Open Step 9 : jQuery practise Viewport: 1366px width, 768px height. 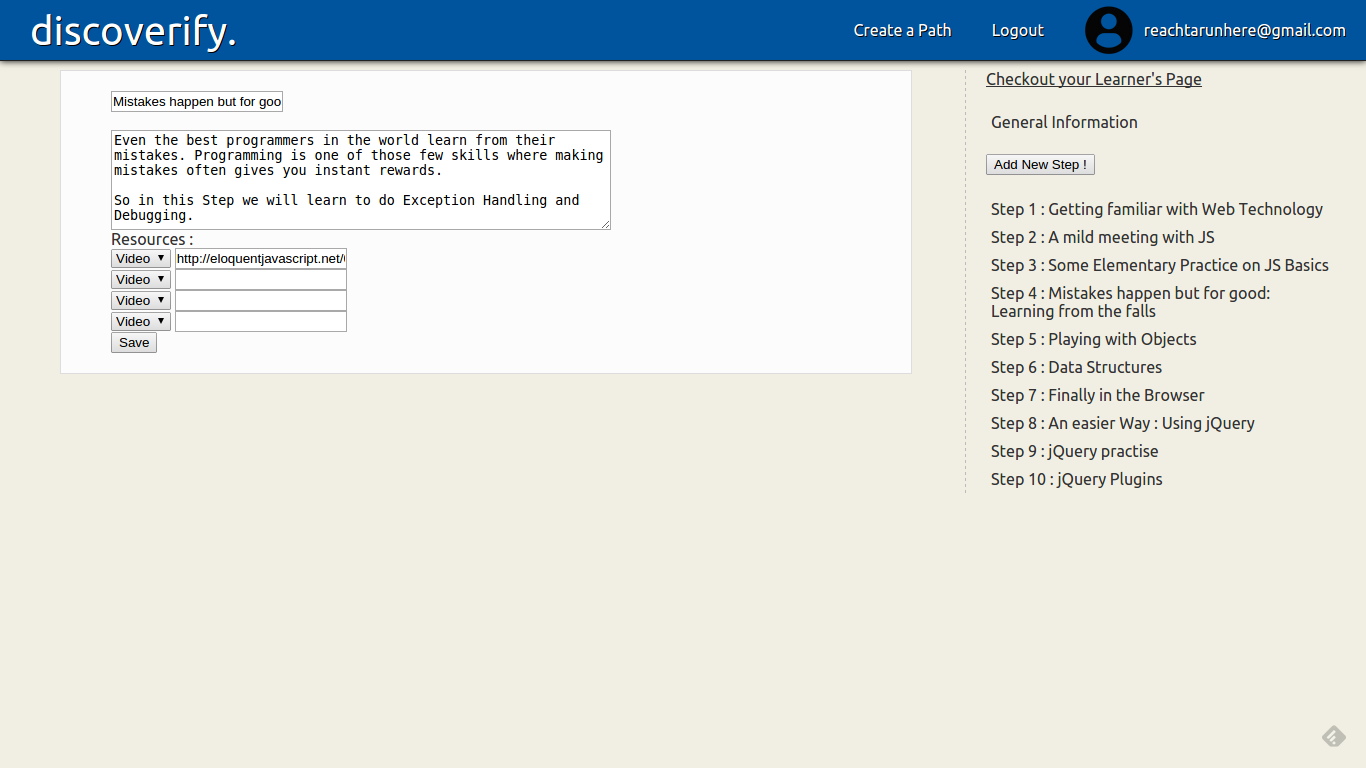click(x=1075, y=451)
